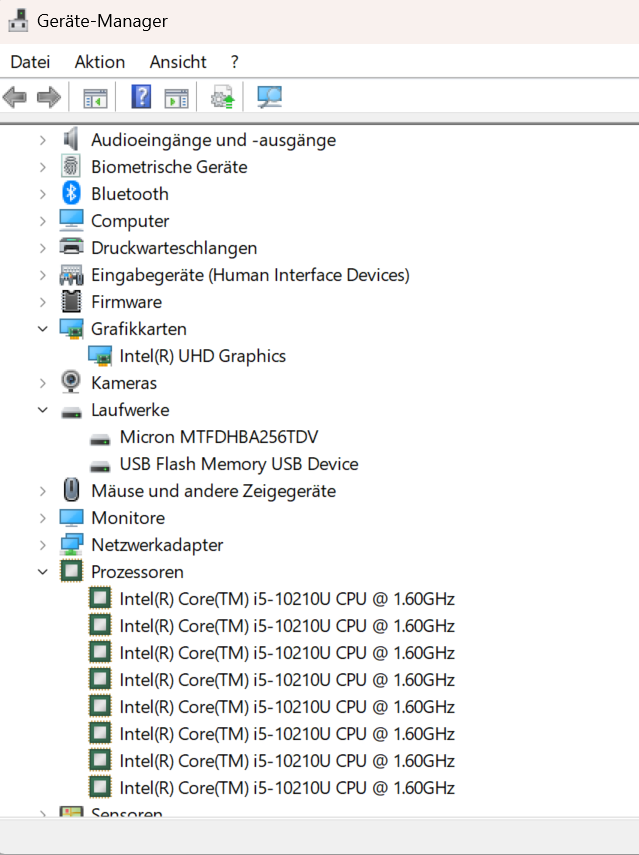The height and width of the screenshot is (855, 639).
Task: Select the Bluetooth category label
Action: [x=130, y=194]
